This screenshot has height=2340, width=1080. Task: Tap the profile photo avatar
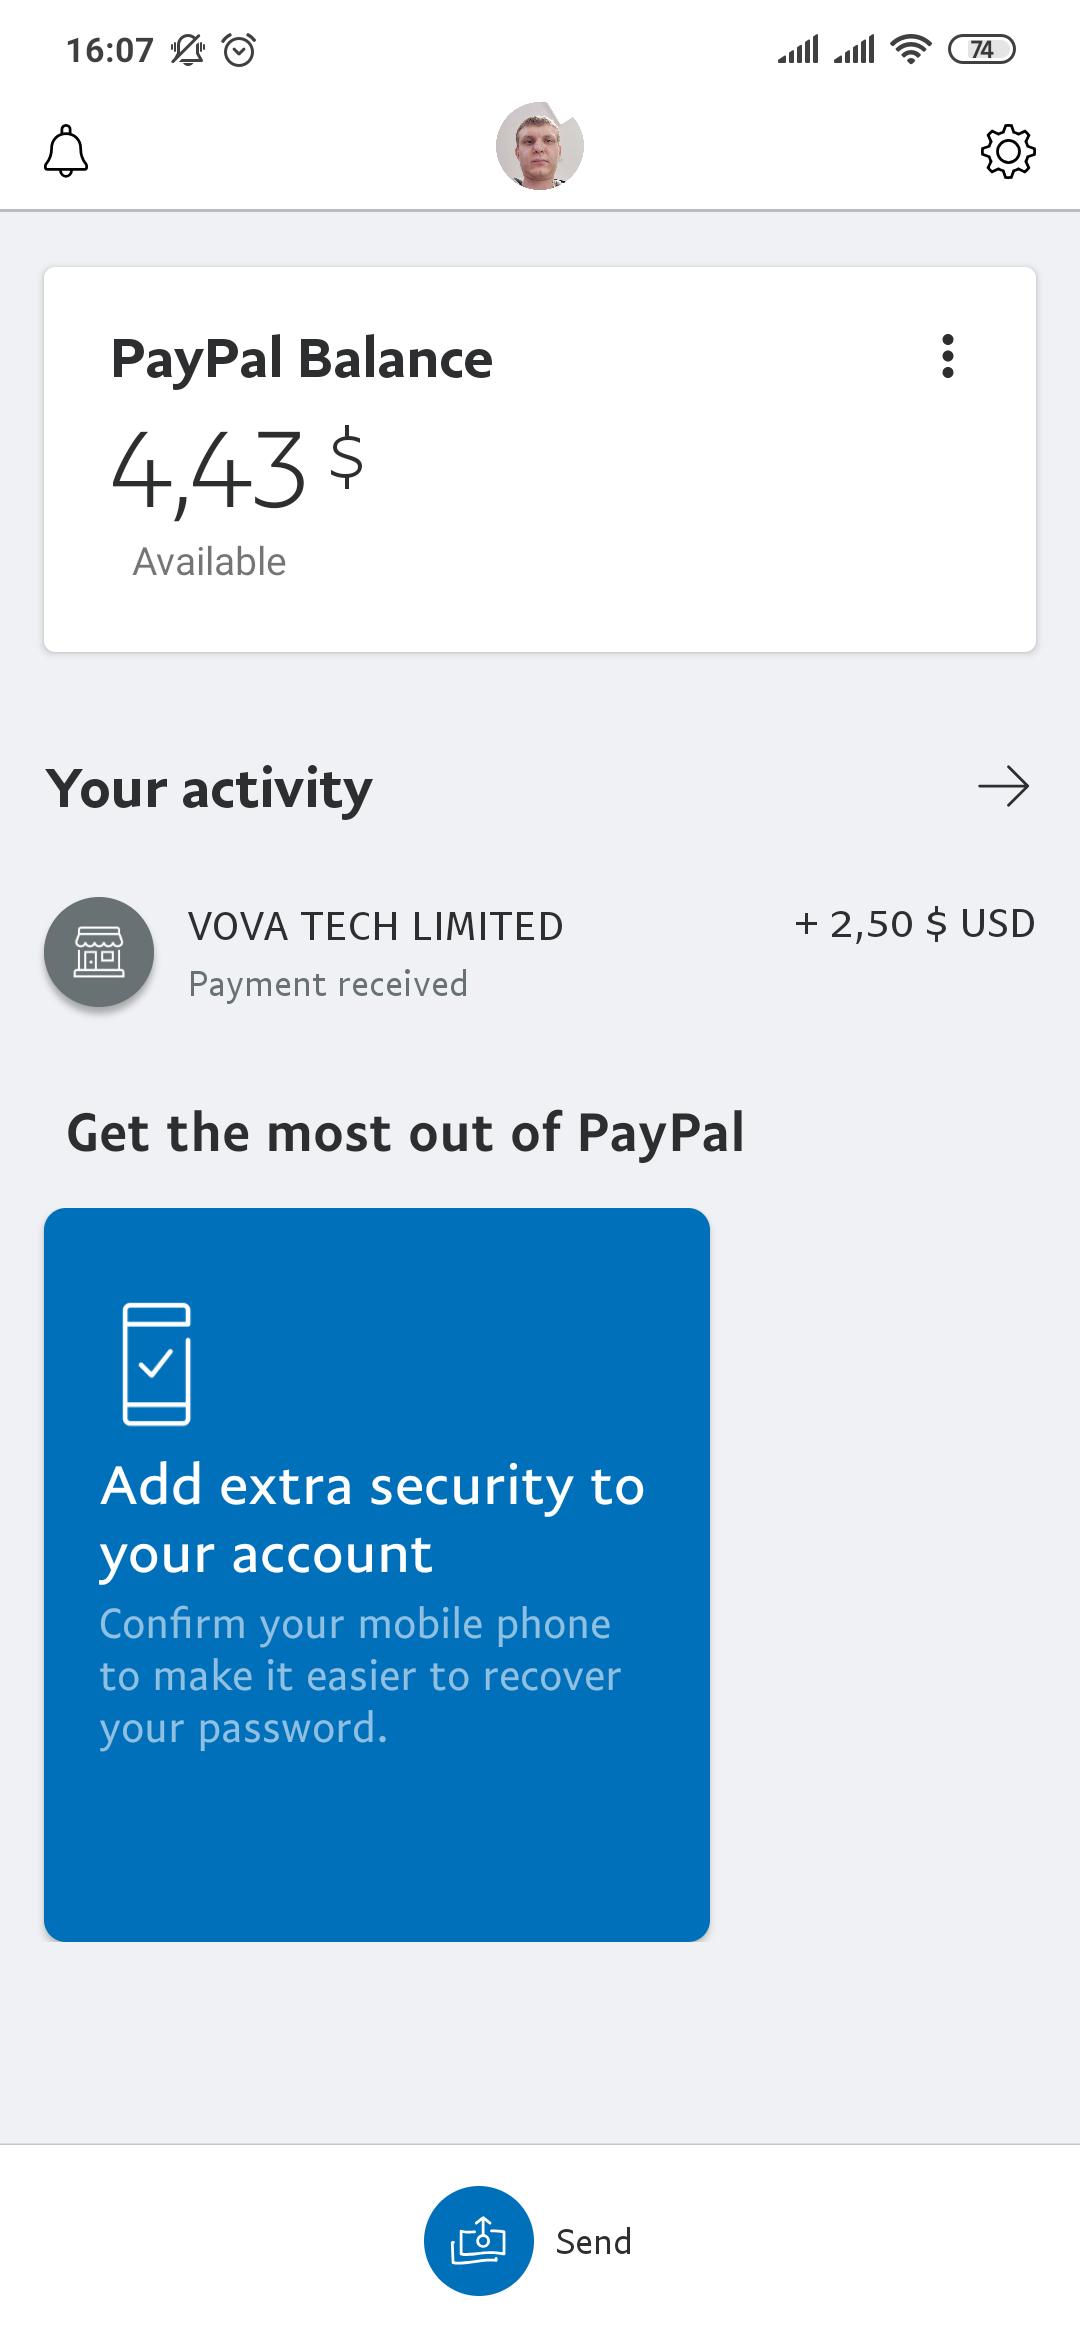540,146
